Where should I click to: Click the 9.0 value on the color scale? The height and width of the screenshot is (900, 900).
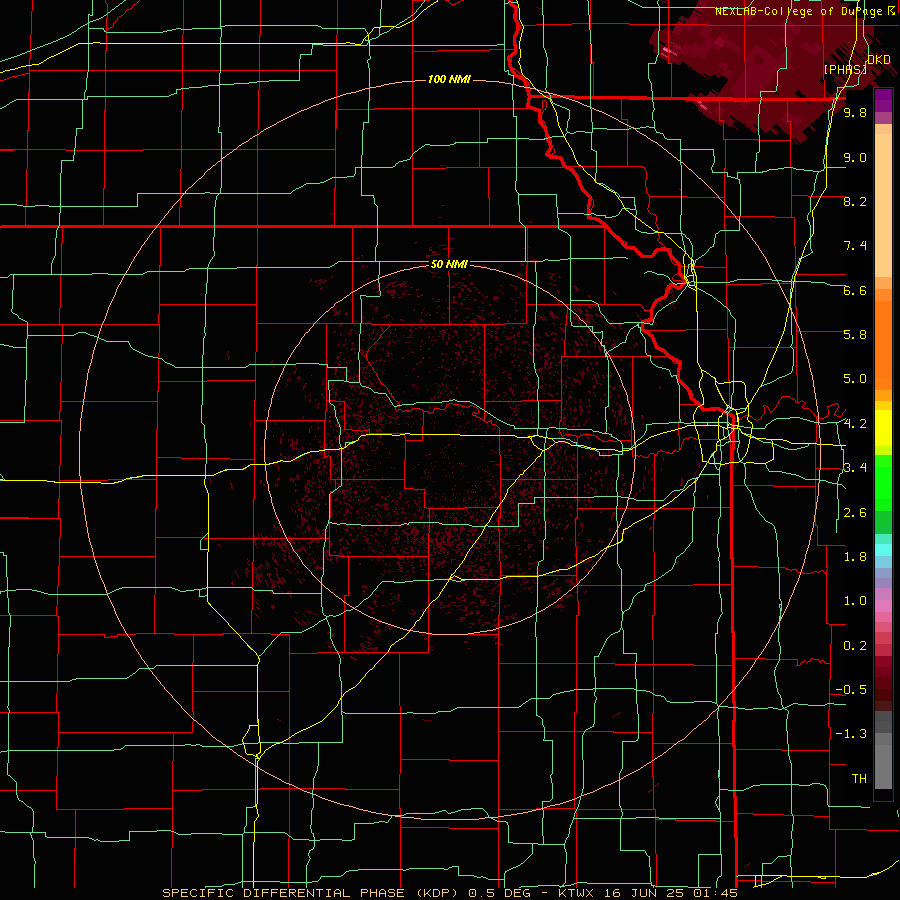[x=855, y=157]
